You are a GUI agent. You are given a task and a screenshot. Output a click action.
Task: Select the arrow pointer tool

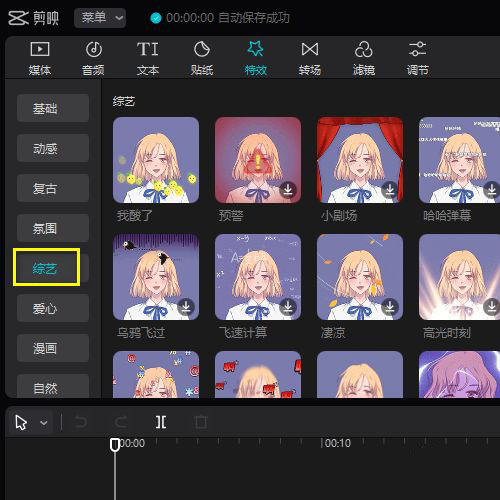(21, 423)
